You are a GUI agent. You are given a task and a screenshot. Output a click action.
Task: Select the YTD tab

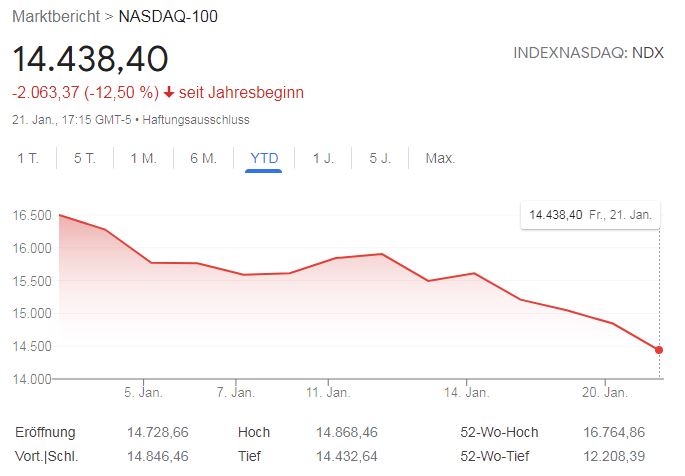point(264,158)
